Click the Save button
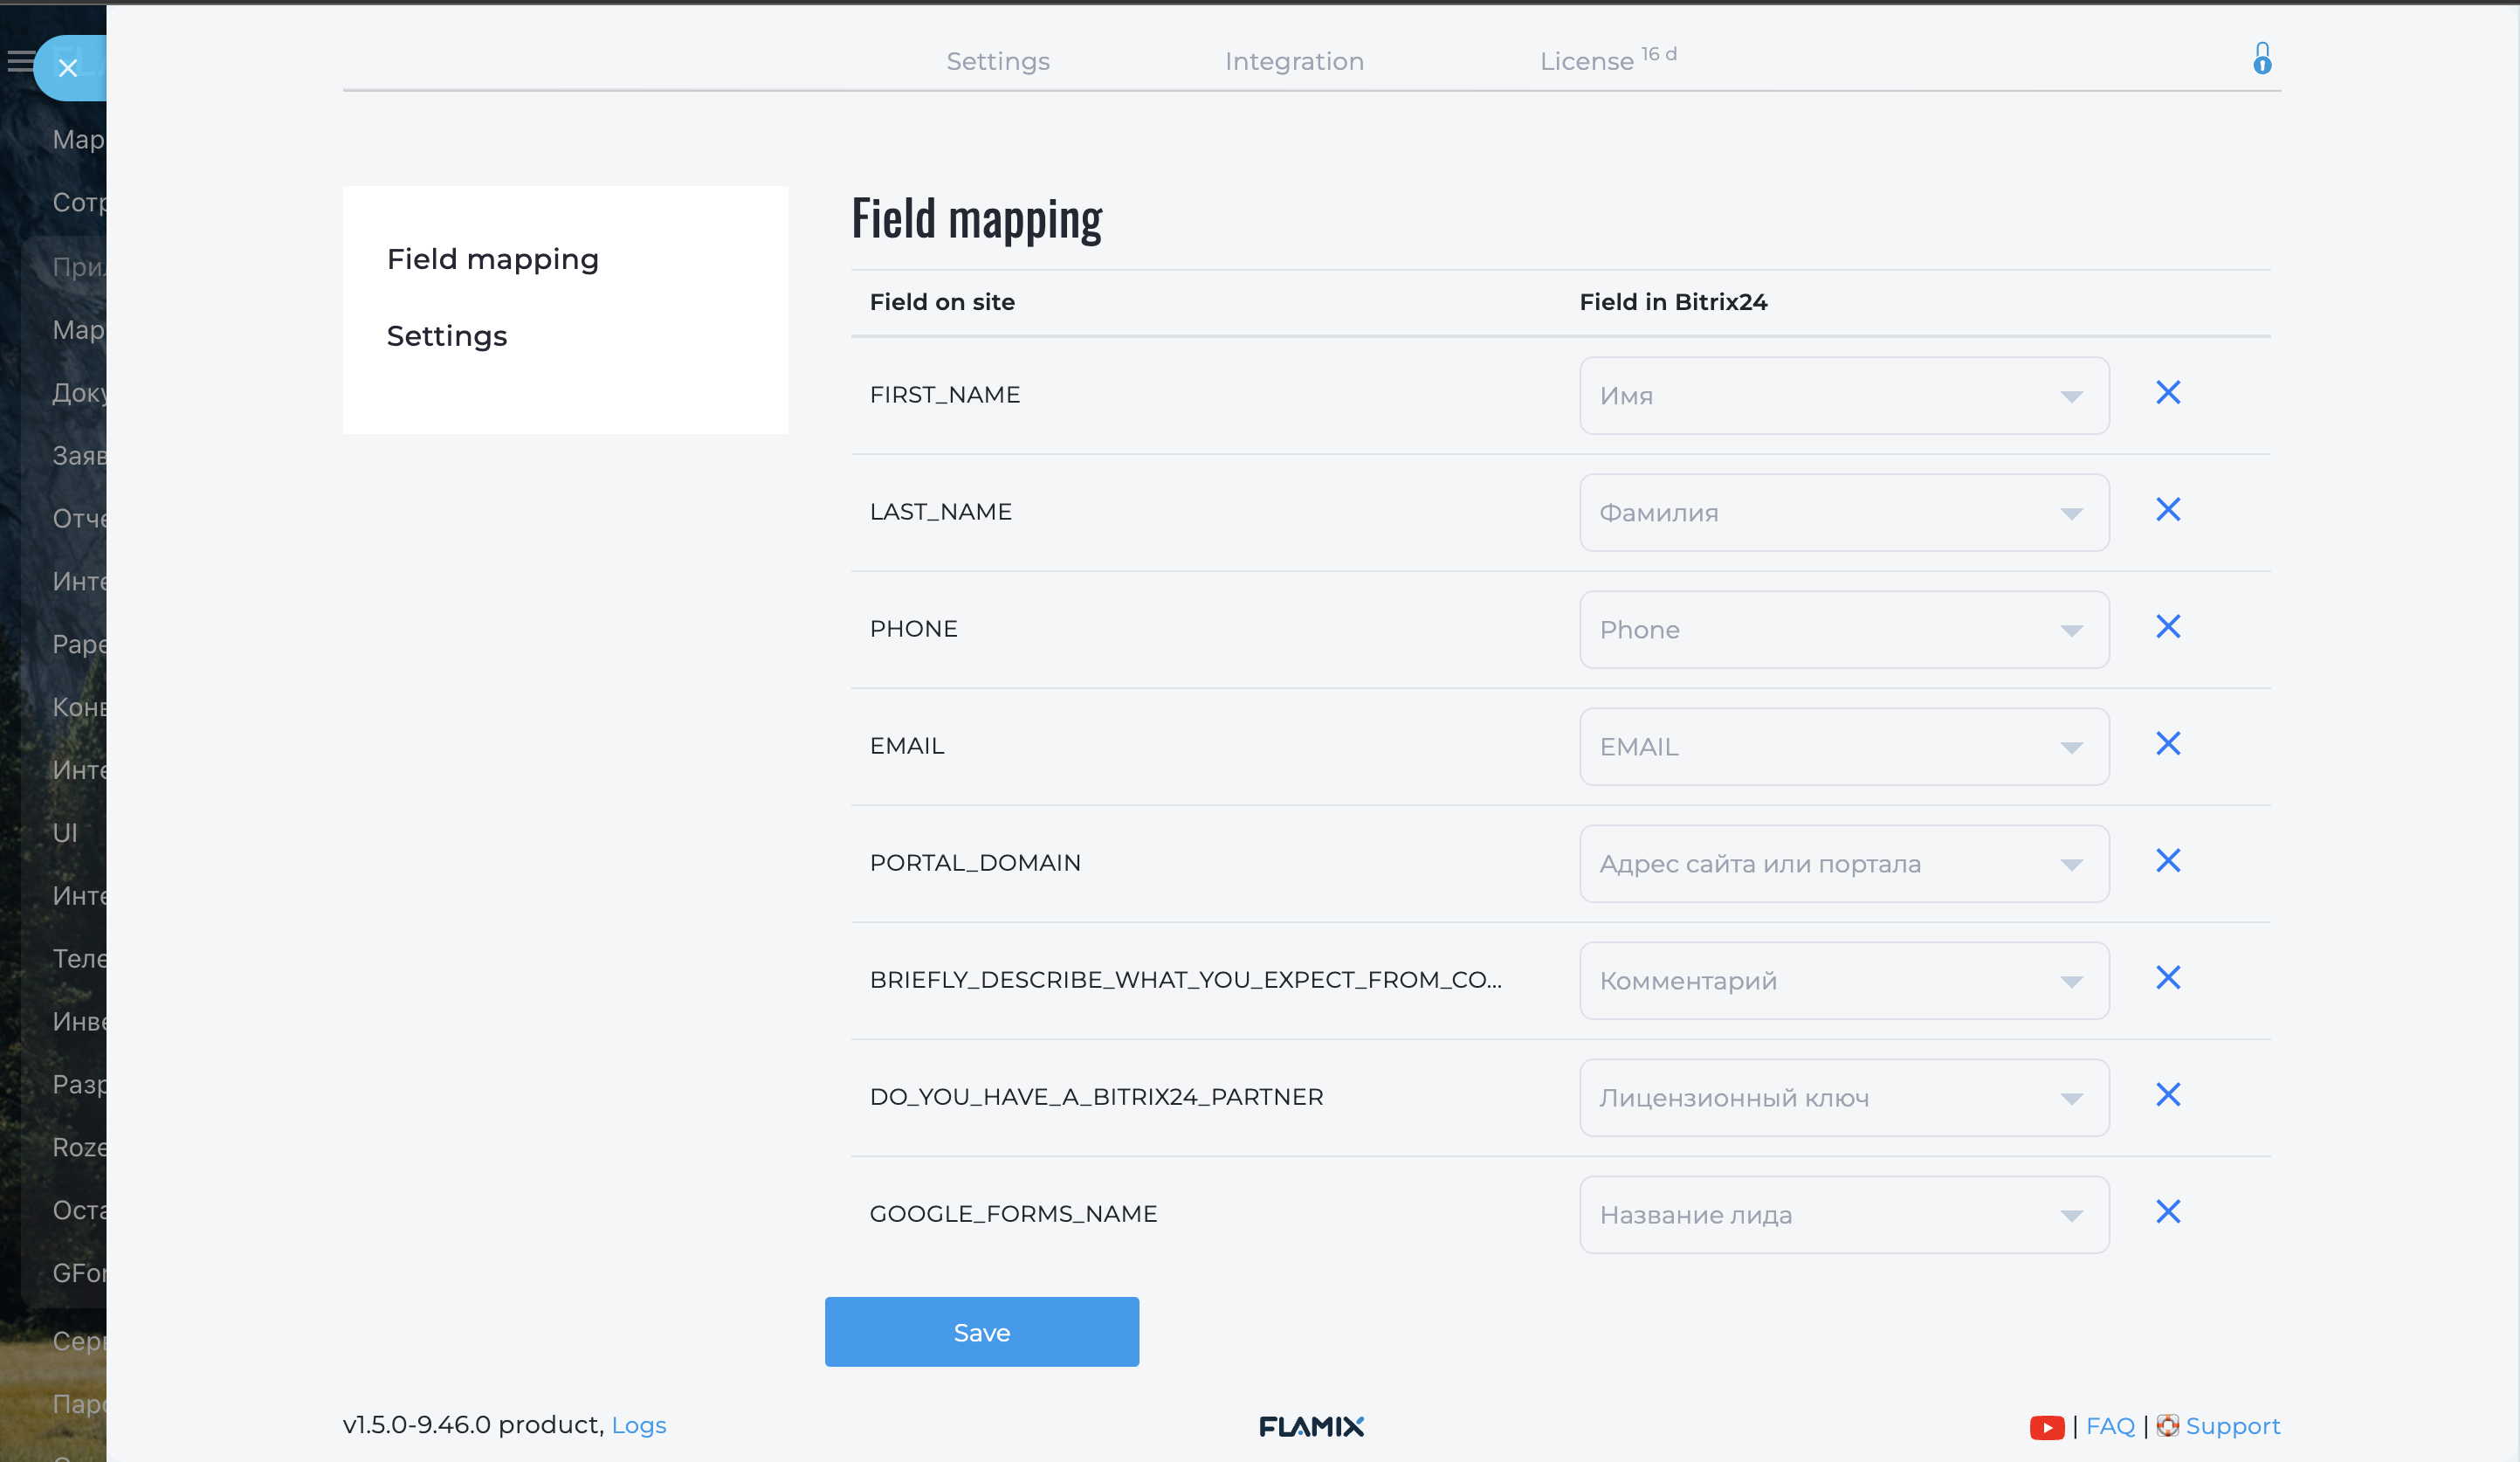This screenshot has width=2520, height=1462. pyautogui.click(x=981, y=1332)
